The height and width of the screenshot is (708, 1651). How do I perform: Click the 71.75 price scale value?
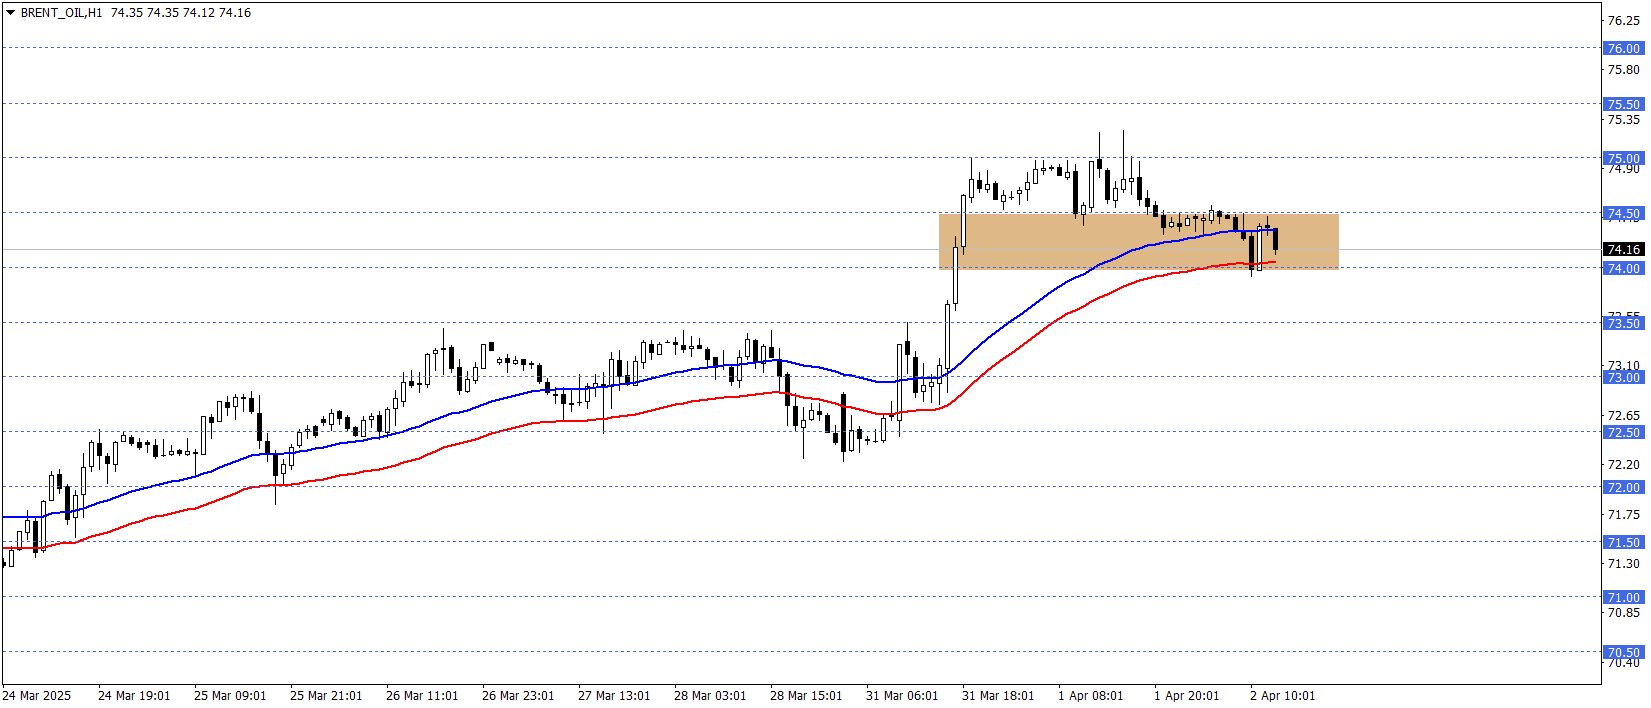[x=1623, y=514]
